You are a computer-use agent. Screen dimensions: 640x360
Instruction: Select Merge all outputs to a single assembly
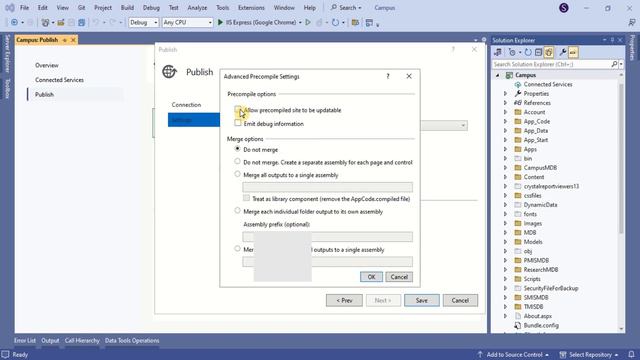pos(237,174)
